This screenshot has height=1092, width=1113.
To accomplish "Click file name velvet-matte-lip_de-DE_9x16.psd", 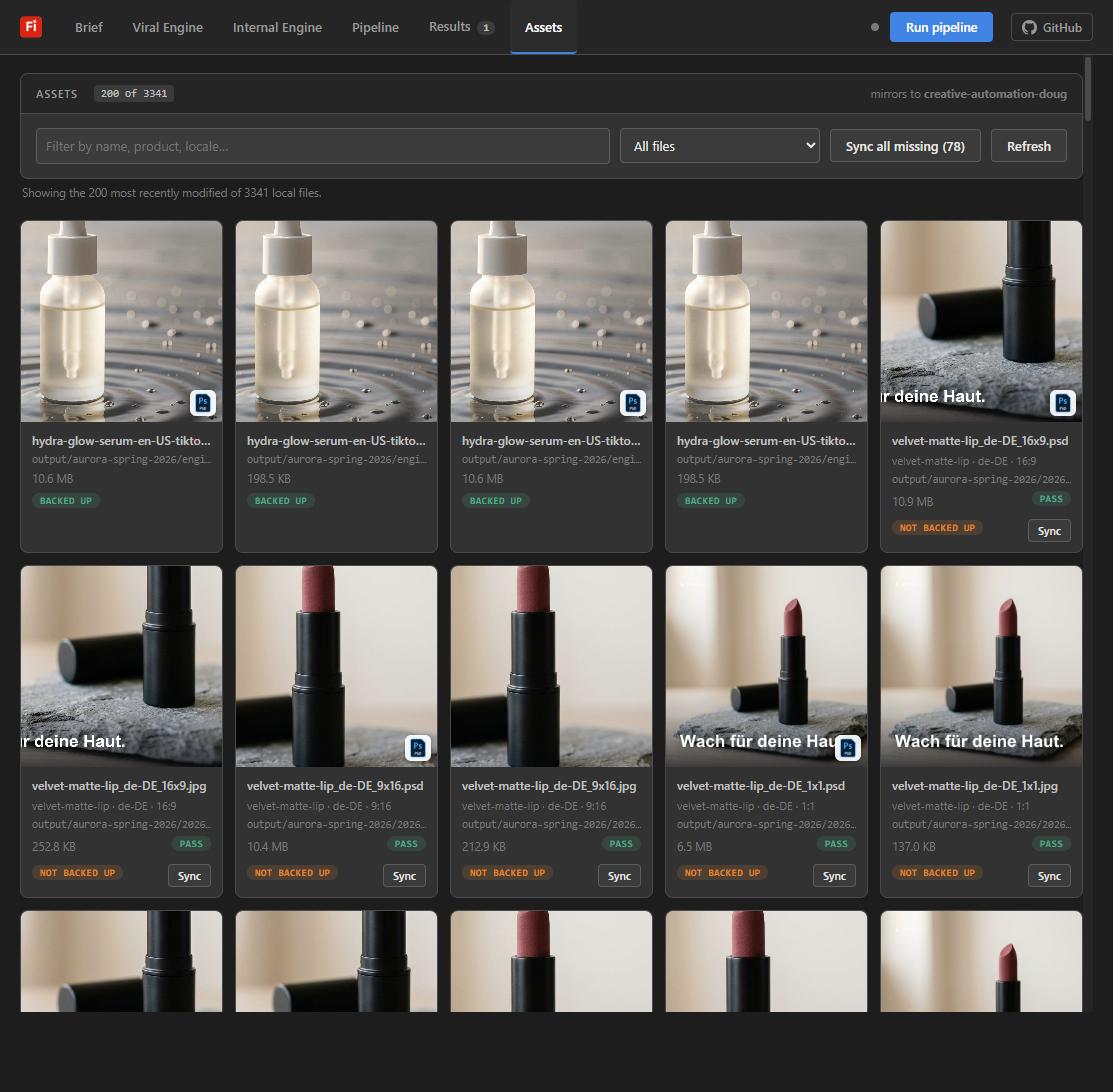I will point(335,786).
